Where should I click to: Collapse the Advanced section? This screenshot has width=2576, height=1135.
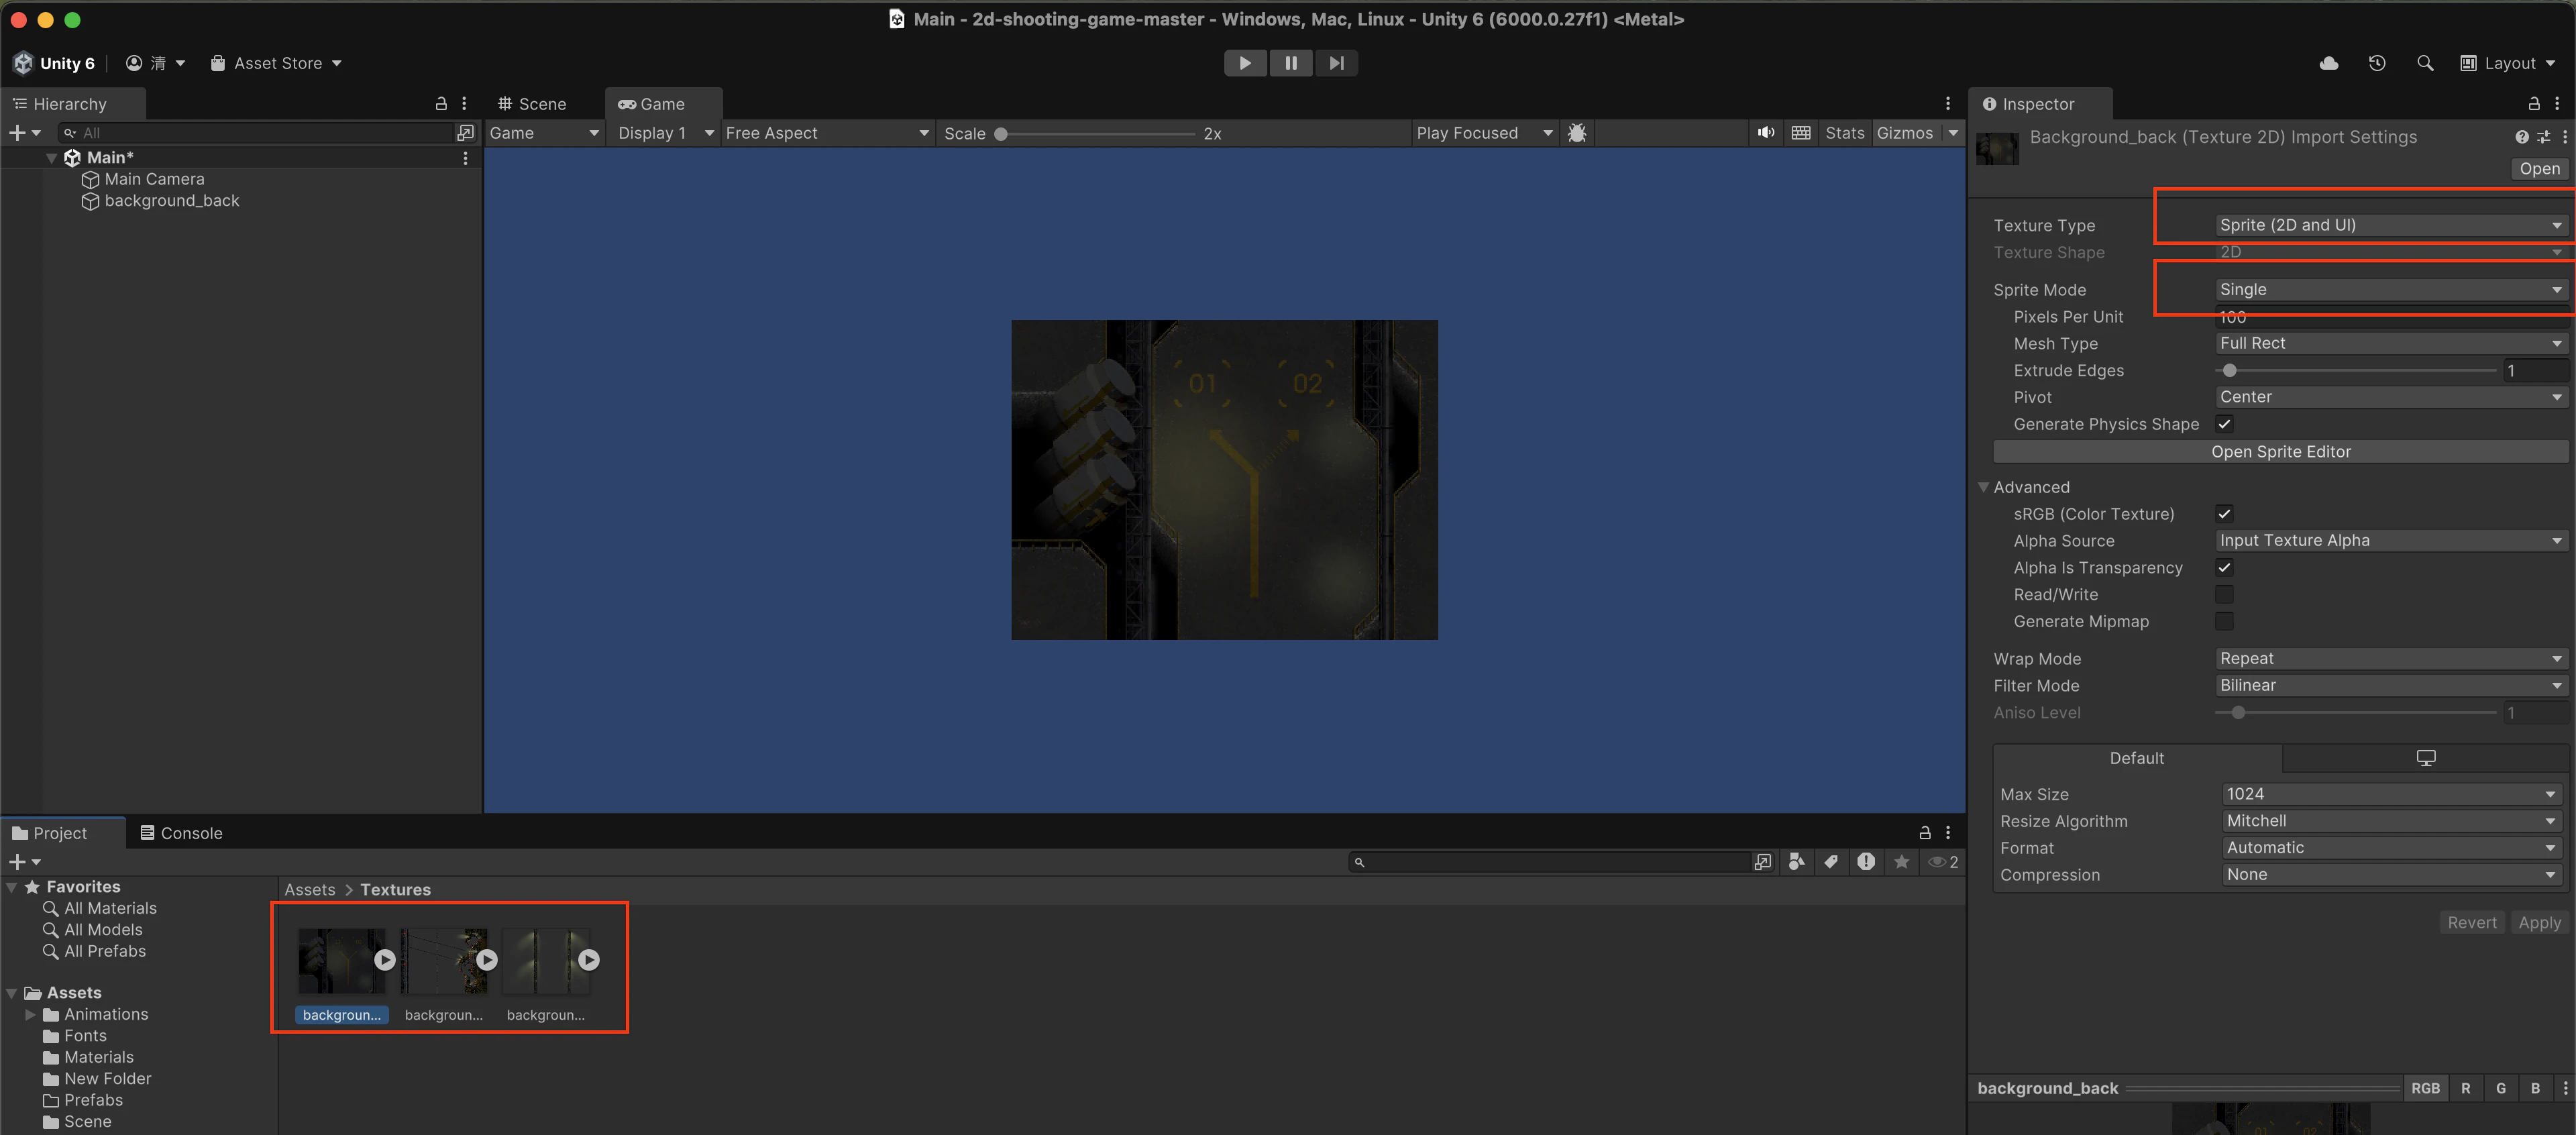1983,487
